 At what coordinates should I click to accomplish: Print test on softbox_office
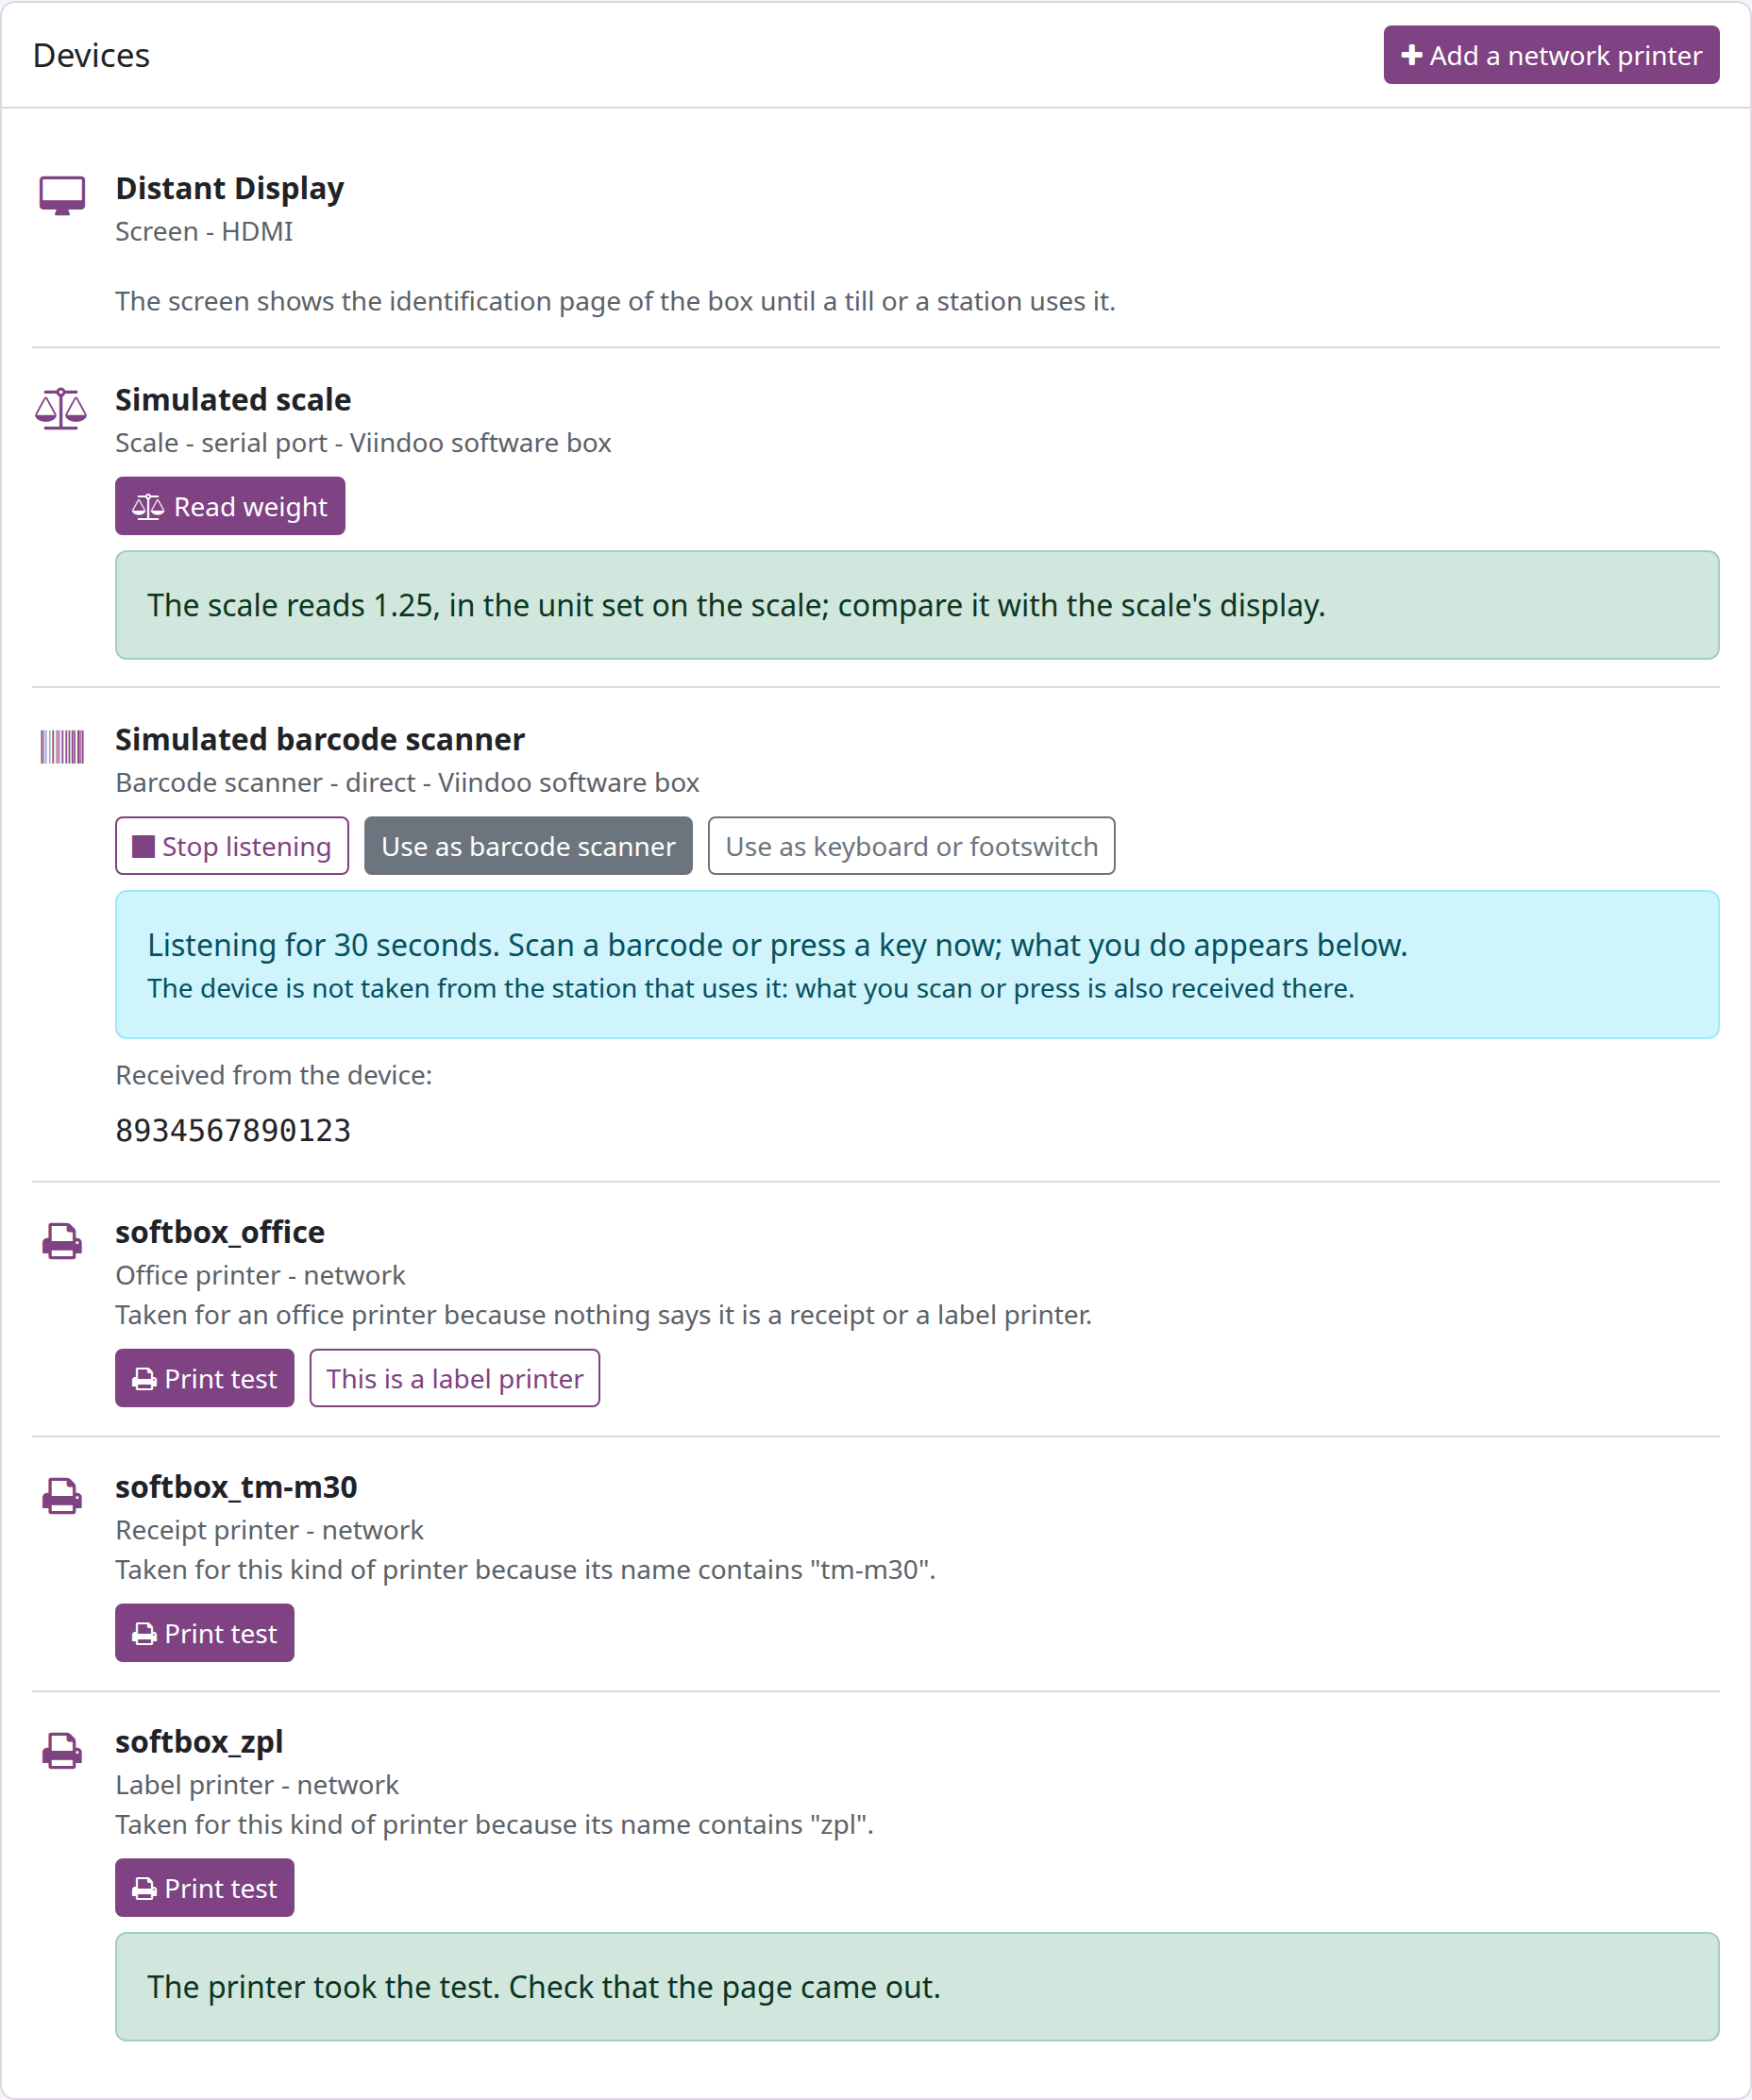tap(204, 1378)
